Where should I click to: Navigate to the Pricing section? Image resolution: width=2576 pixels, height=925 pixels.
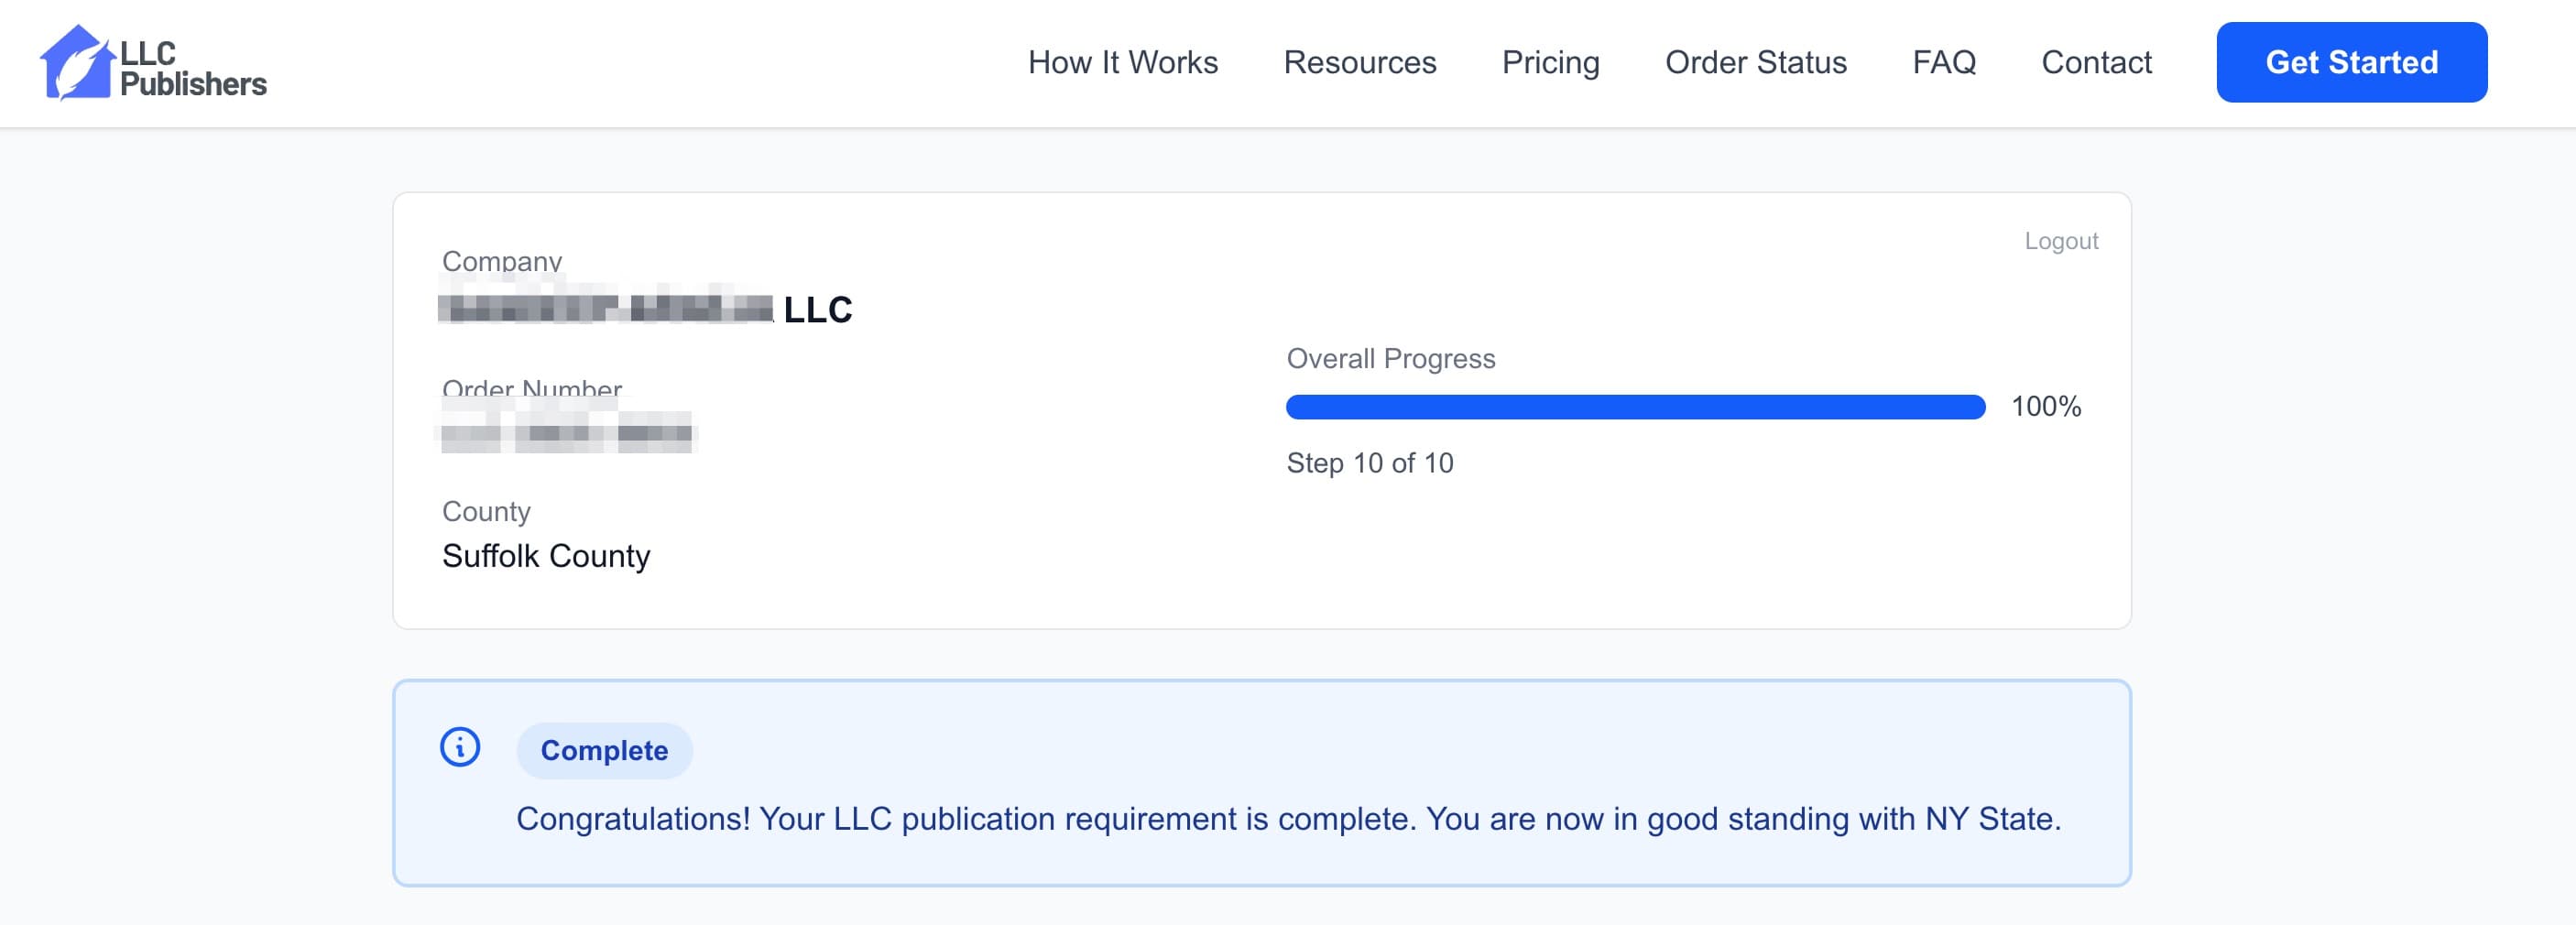[1550, 62]
